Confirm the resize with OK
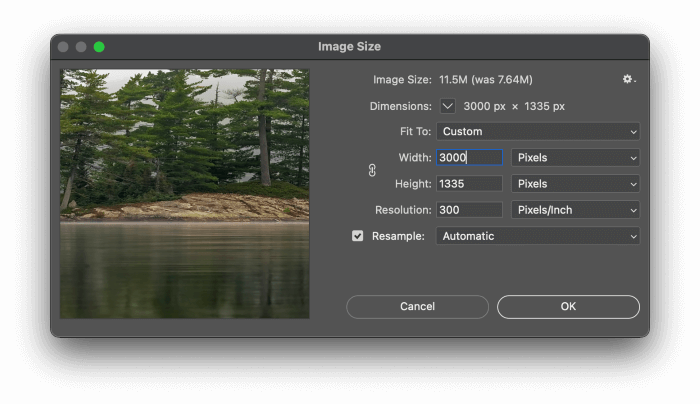This screenshot has width=700, height=404. pos(568,307)
